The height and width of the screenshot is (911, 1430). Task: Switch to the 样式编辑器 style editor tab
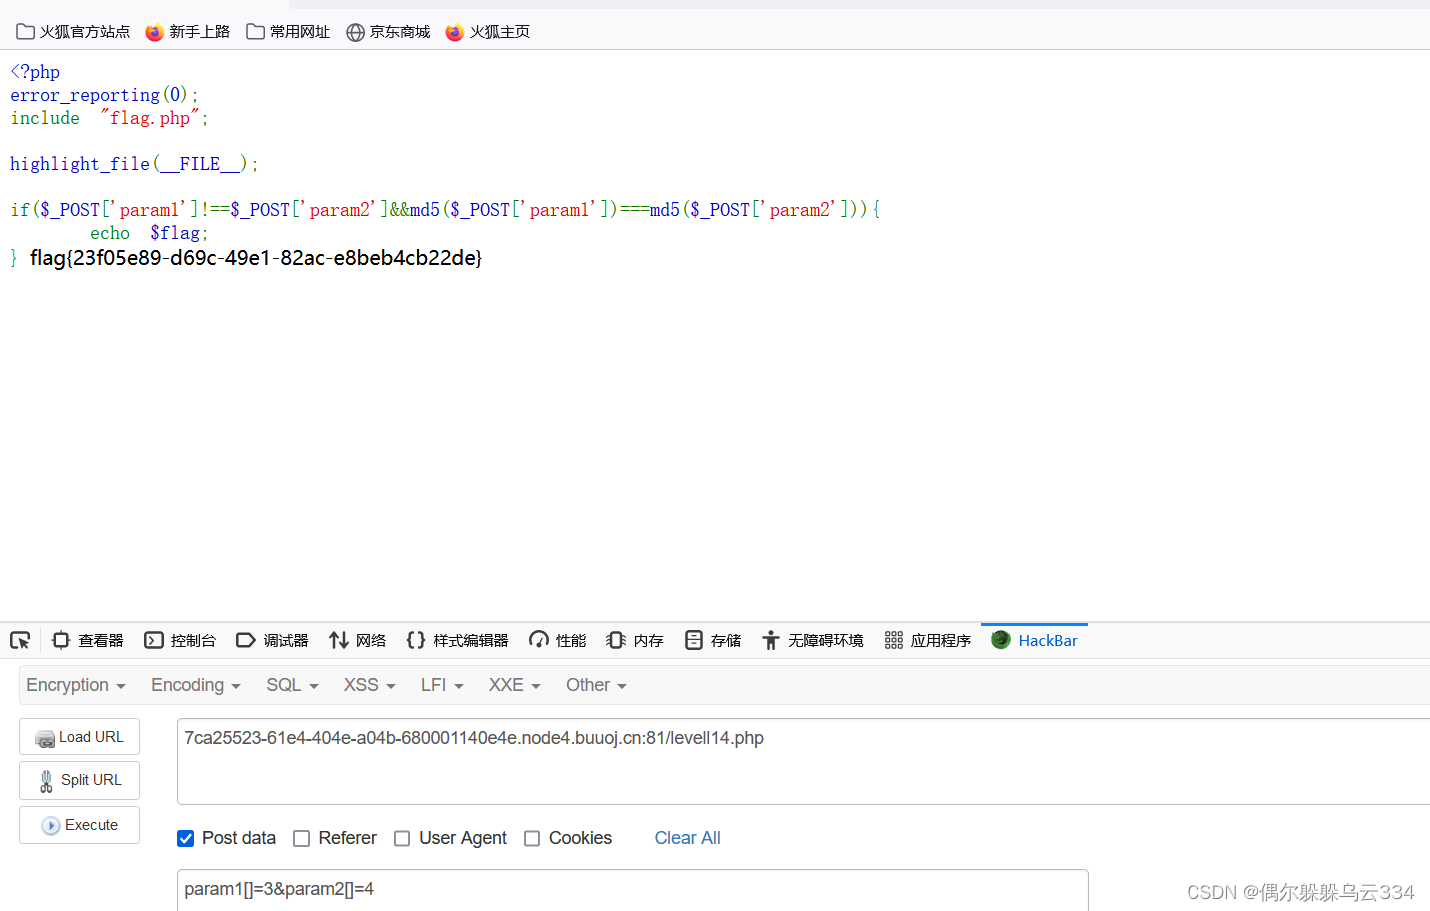(x=457, y=640)
